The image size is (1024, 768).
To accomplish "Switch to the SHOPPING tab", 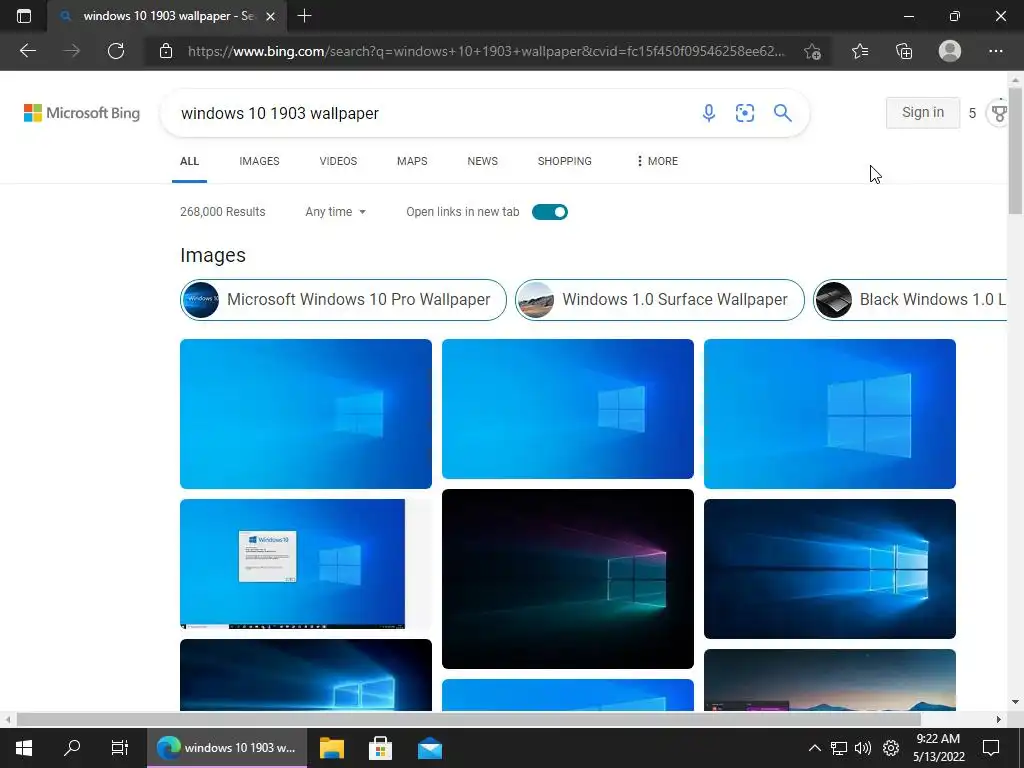I will click(x=565, y=161).
